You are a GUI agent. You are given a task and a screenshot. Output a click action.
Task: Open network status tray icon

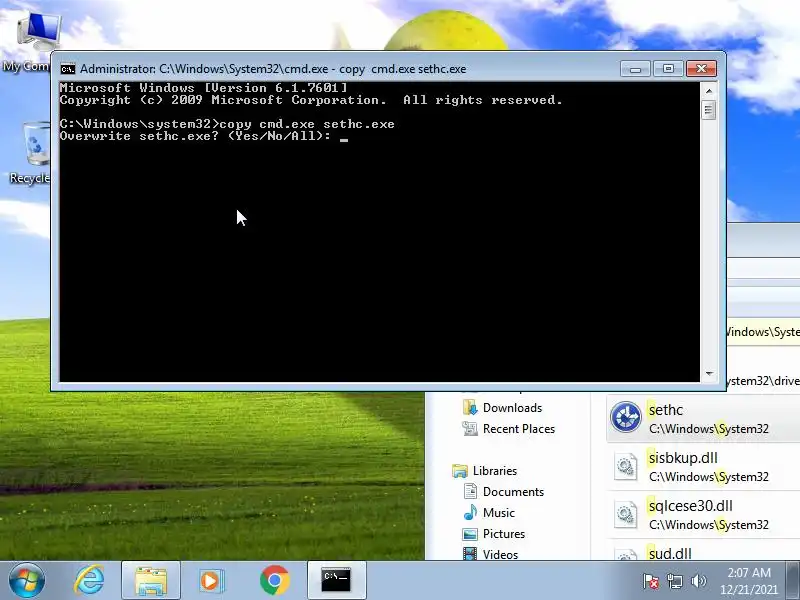point(674,581)
